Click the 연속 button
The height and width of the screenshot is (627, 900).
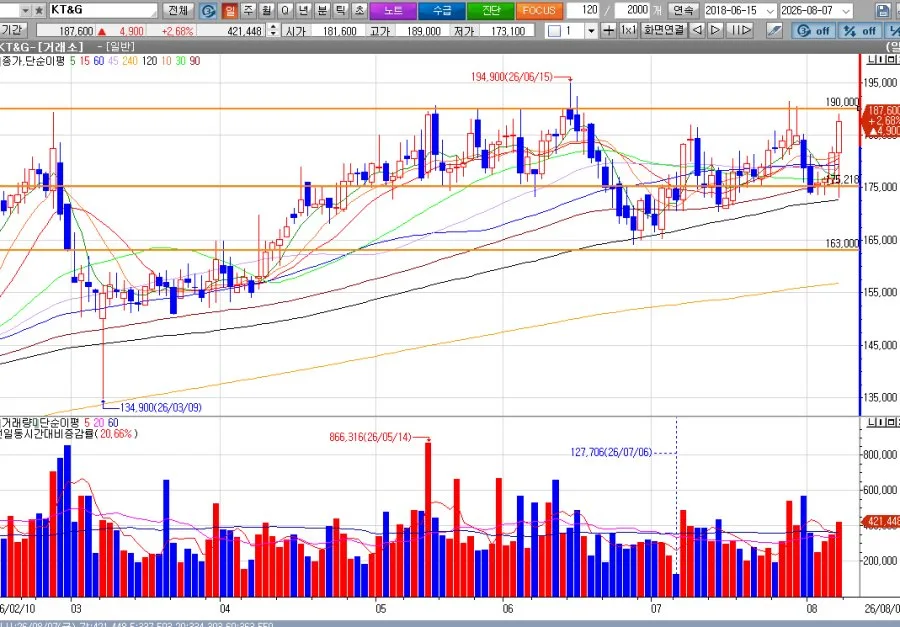[683, 10]
